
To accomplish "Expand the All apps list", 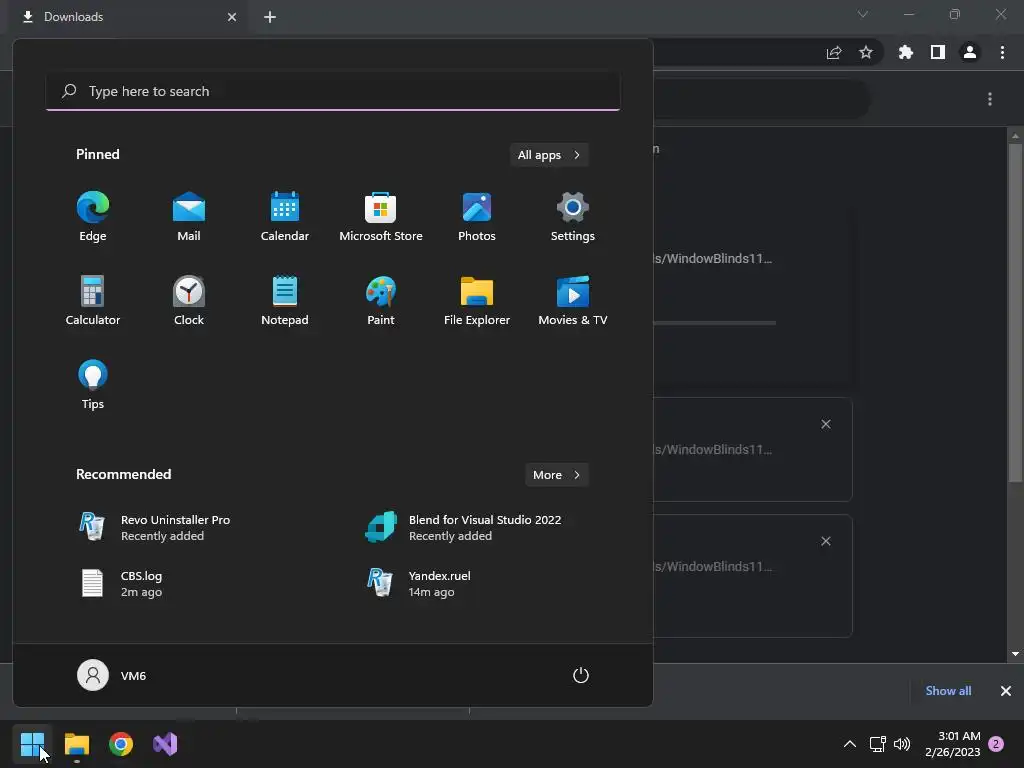I will click(549, 155).
